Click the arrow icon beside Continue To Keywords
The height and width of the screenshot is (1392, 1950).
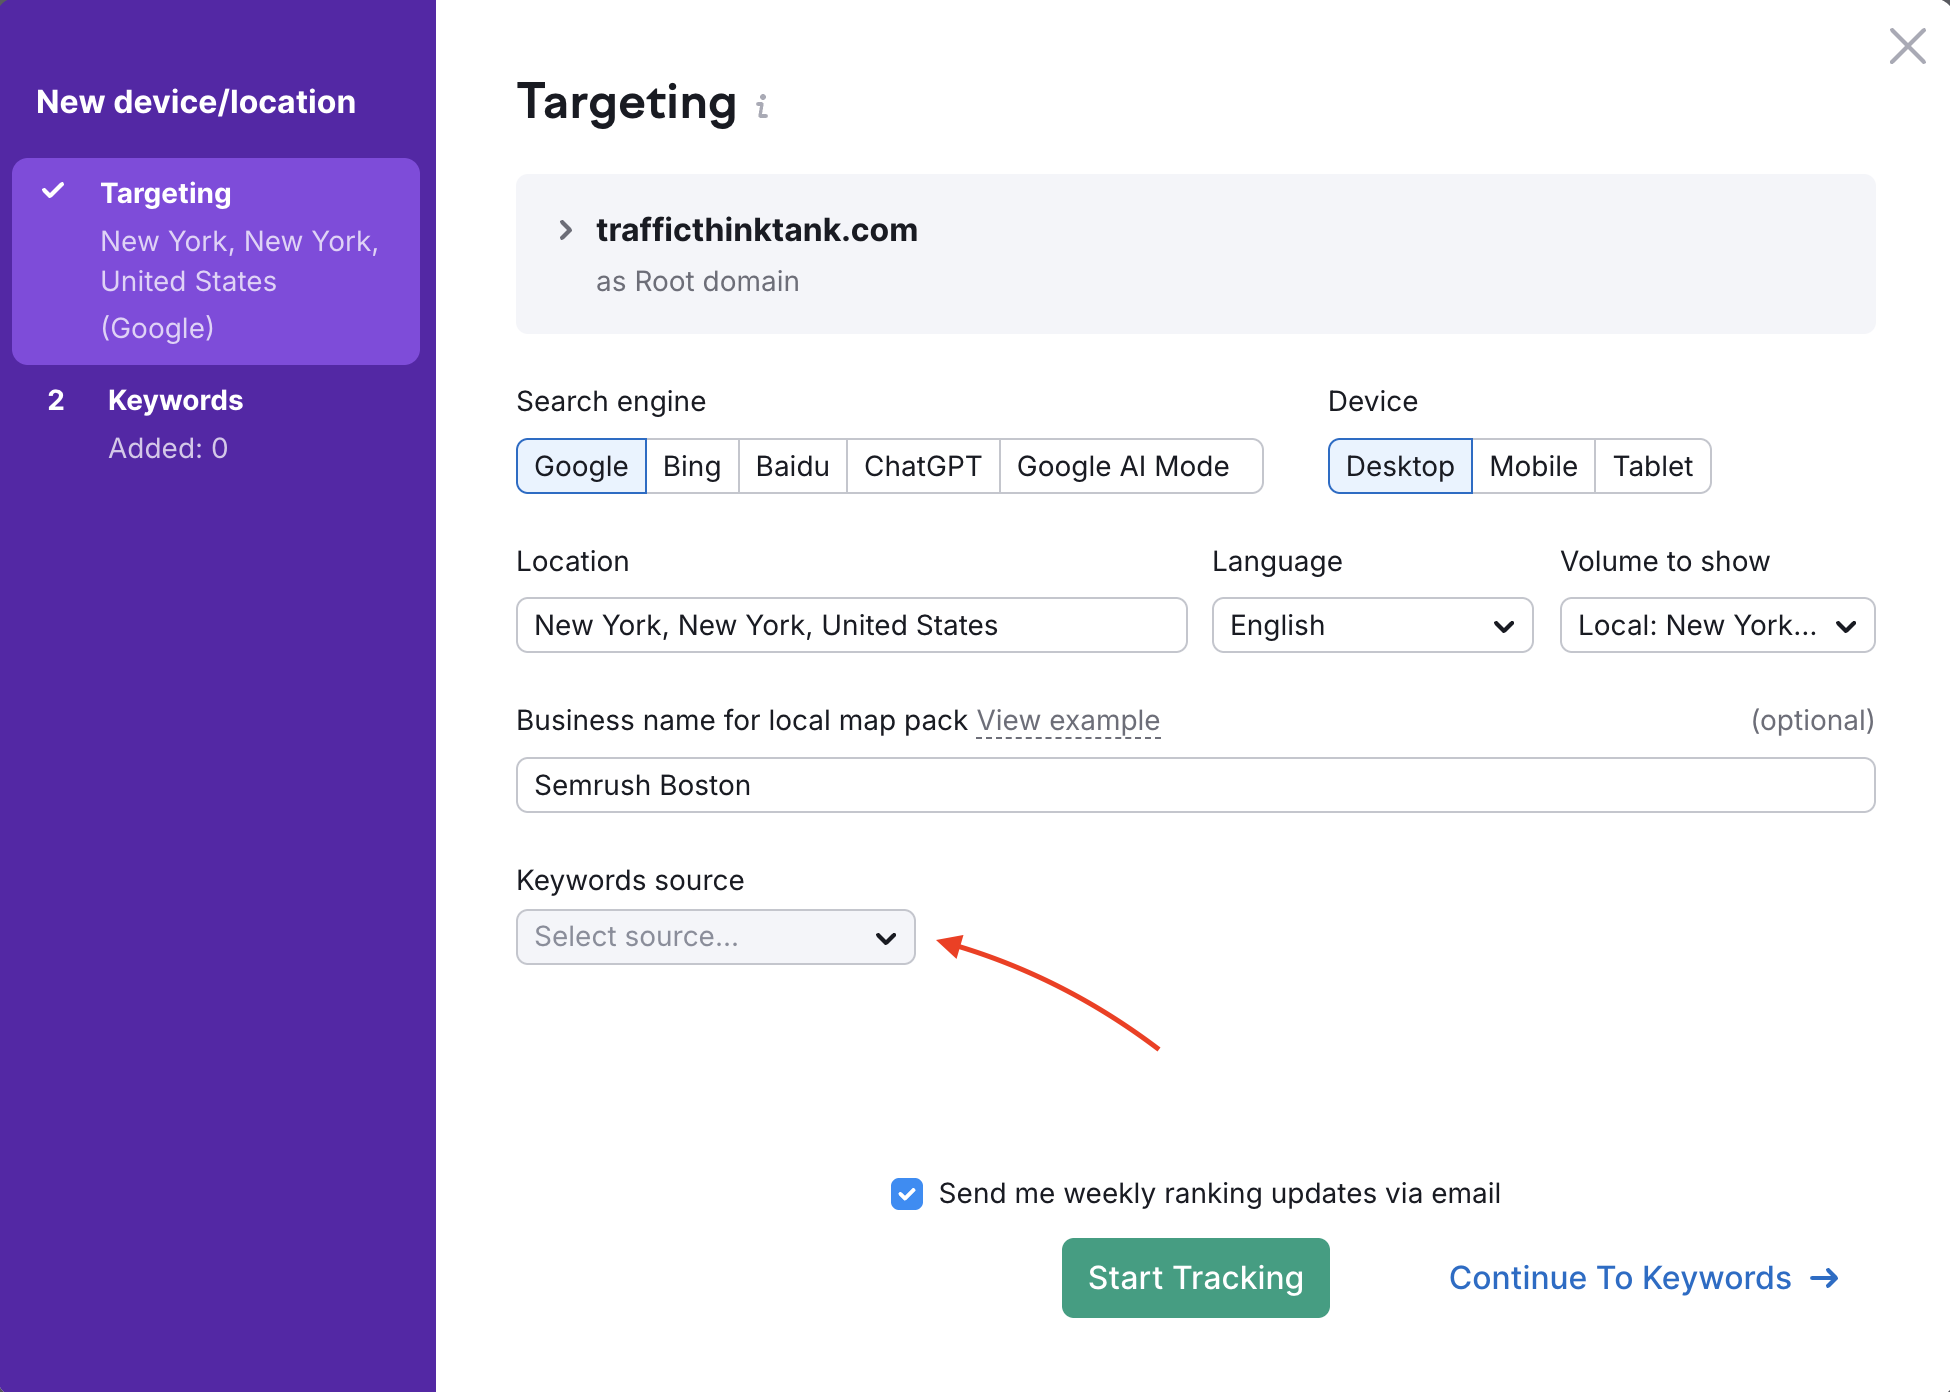point(1826,1278)
